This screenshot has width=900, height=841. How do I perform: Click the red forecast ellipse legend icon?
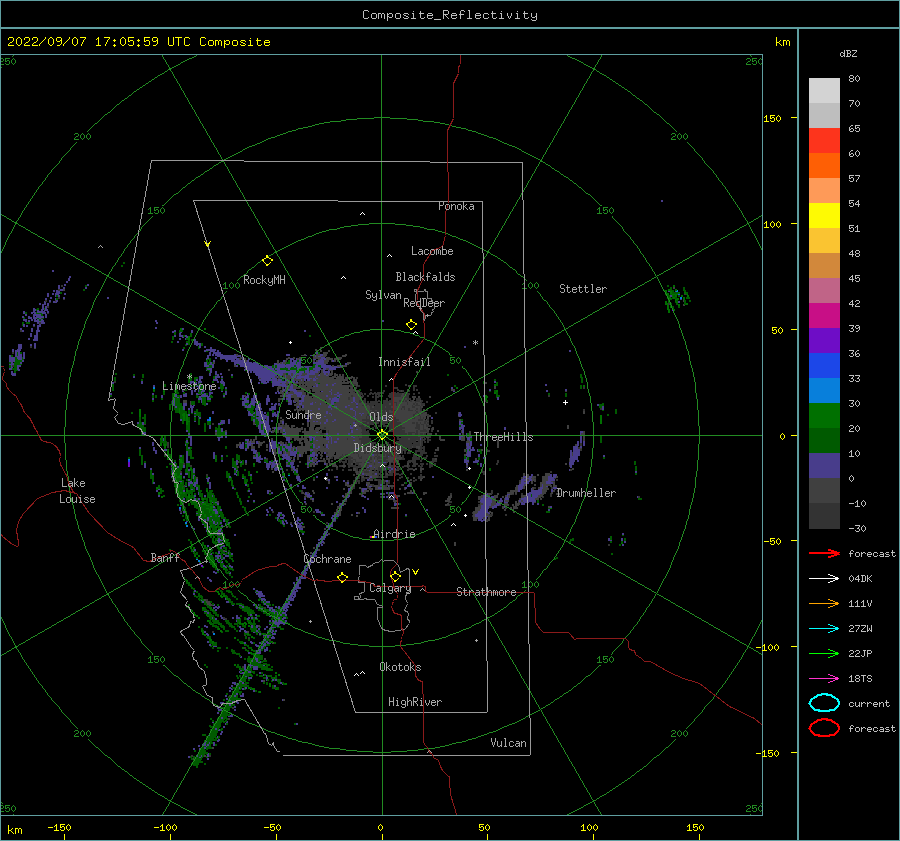(824, 728)
